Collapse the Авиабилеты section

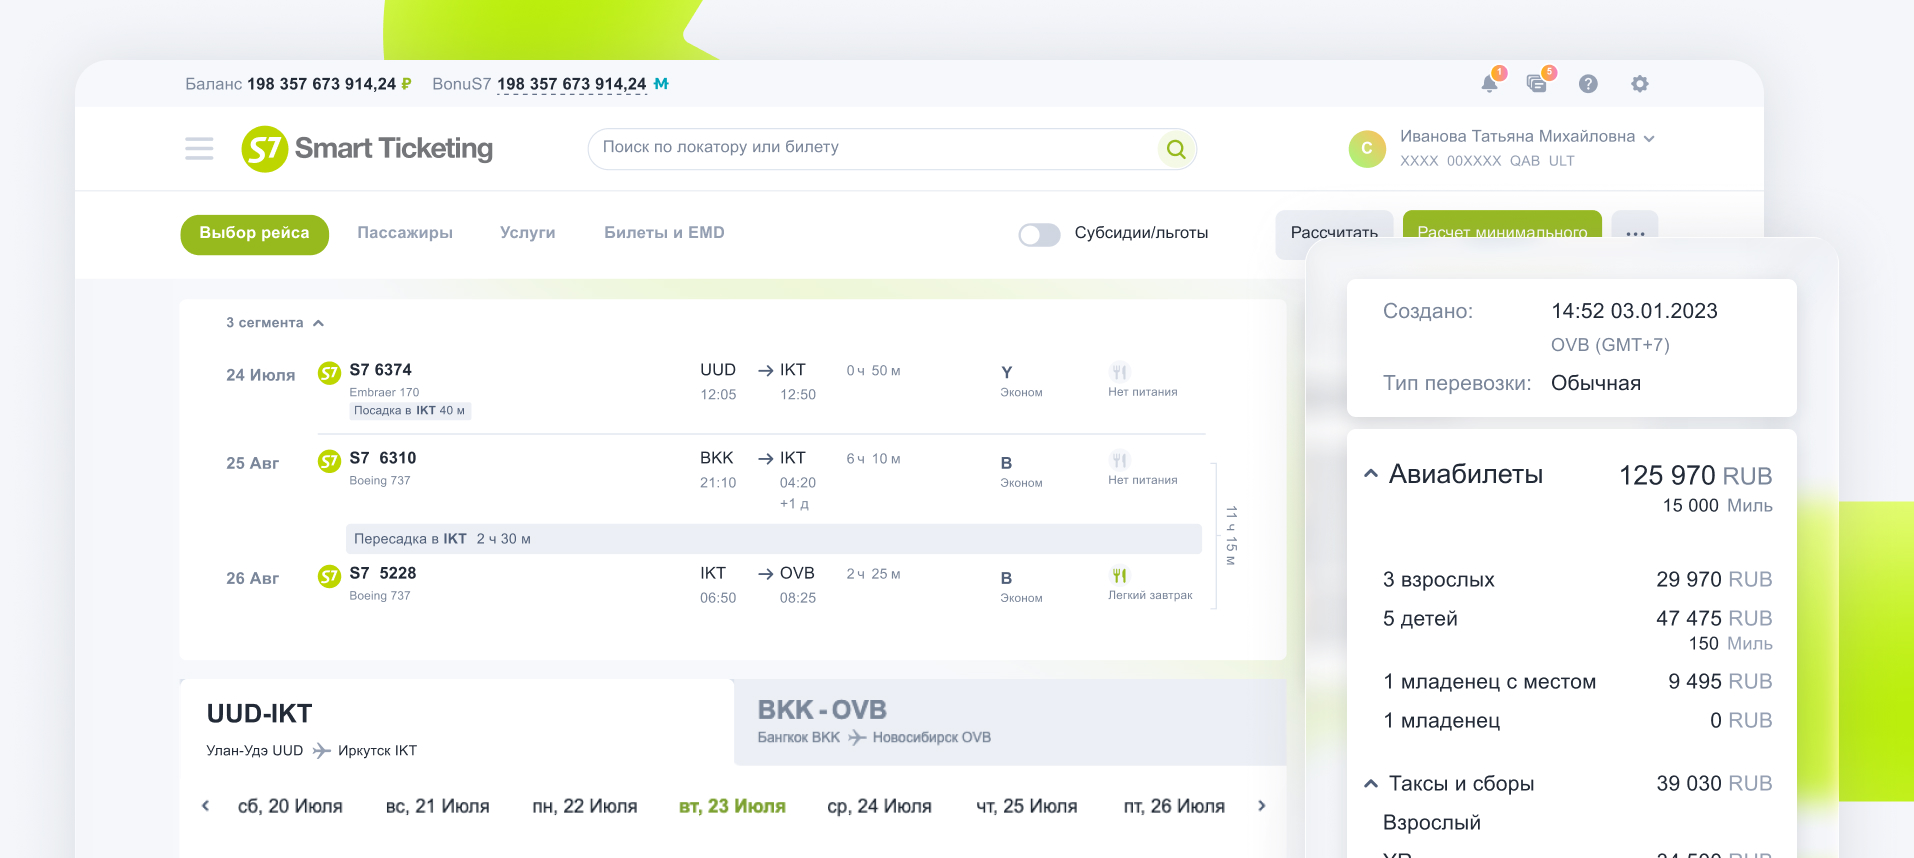1371,474
